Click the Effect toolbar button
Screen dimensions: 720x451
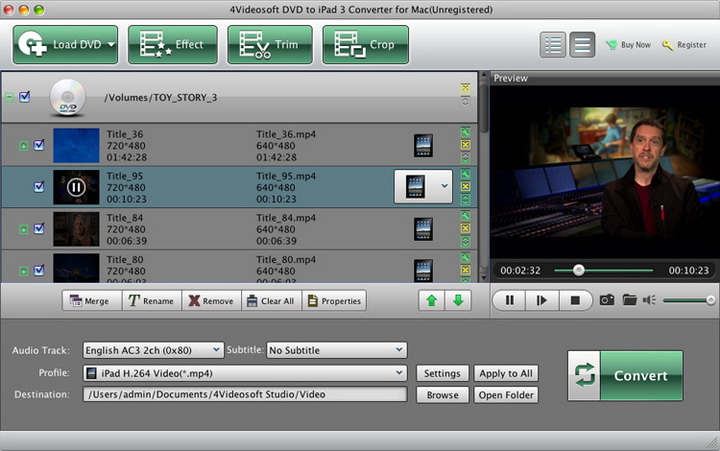click(172, 45)
